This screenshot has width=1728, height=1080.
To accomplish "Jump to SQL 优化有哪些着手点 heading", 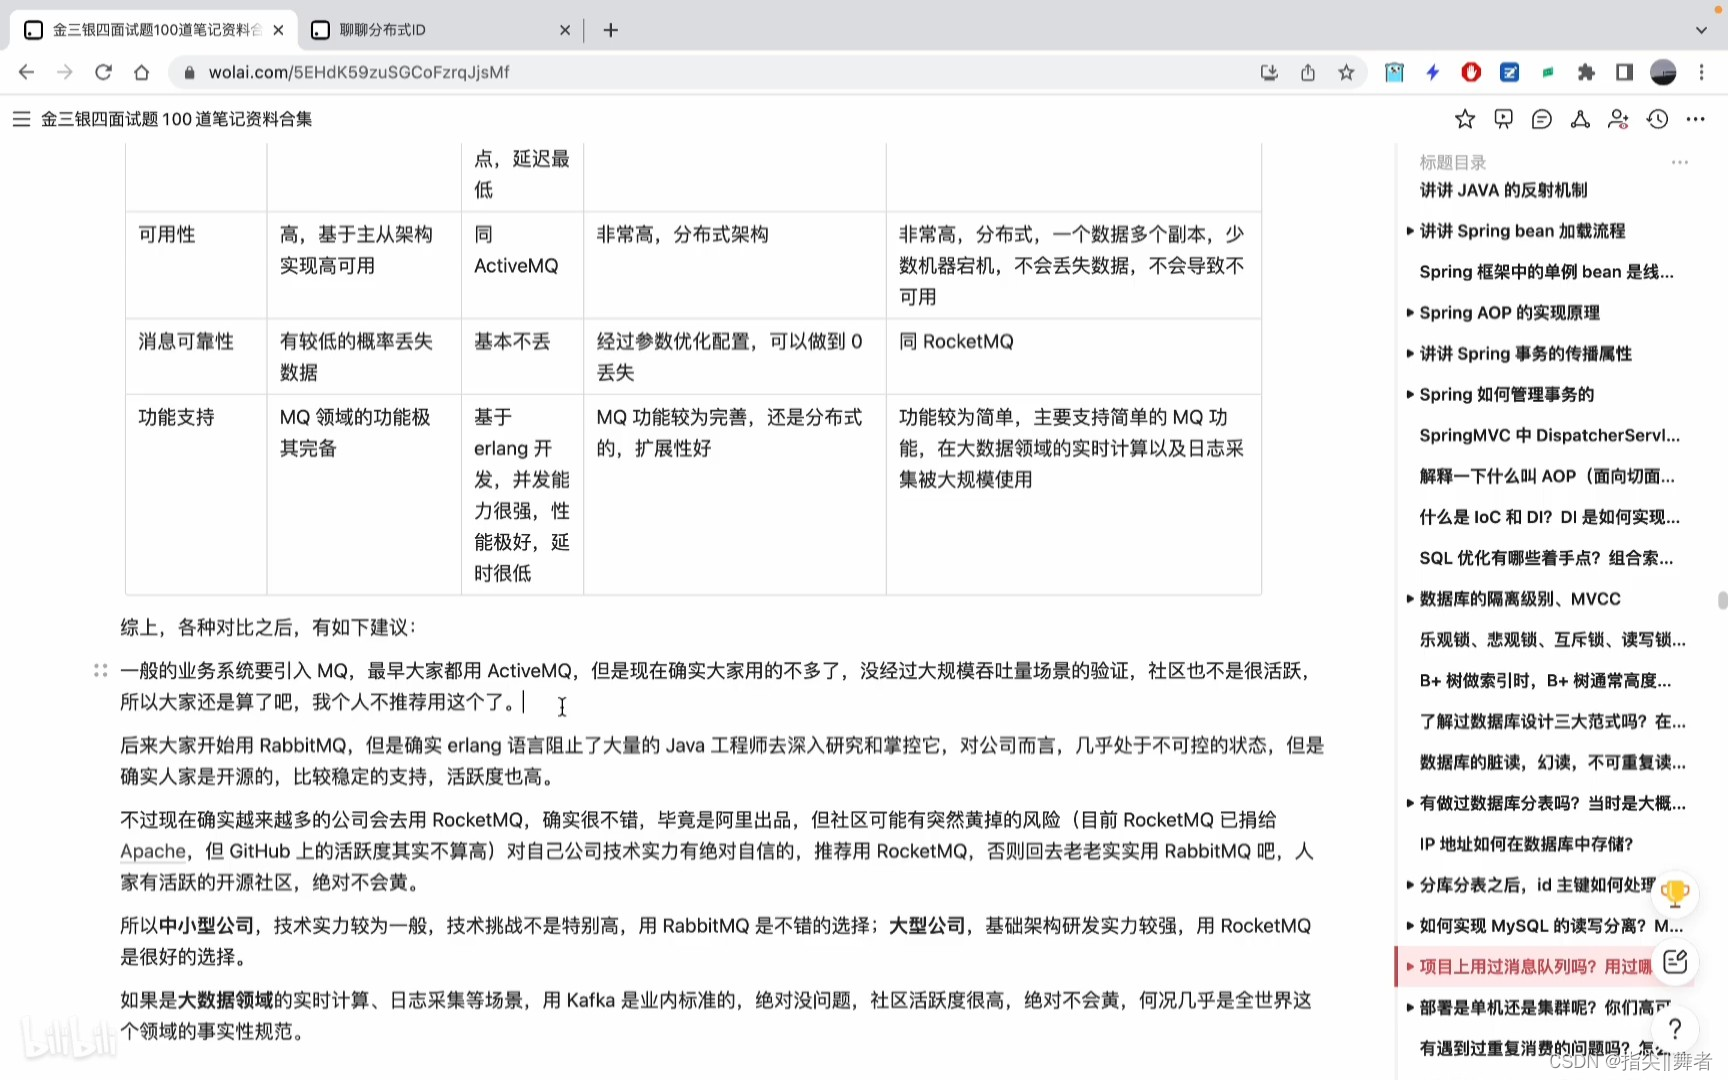I will point(1546,558).
